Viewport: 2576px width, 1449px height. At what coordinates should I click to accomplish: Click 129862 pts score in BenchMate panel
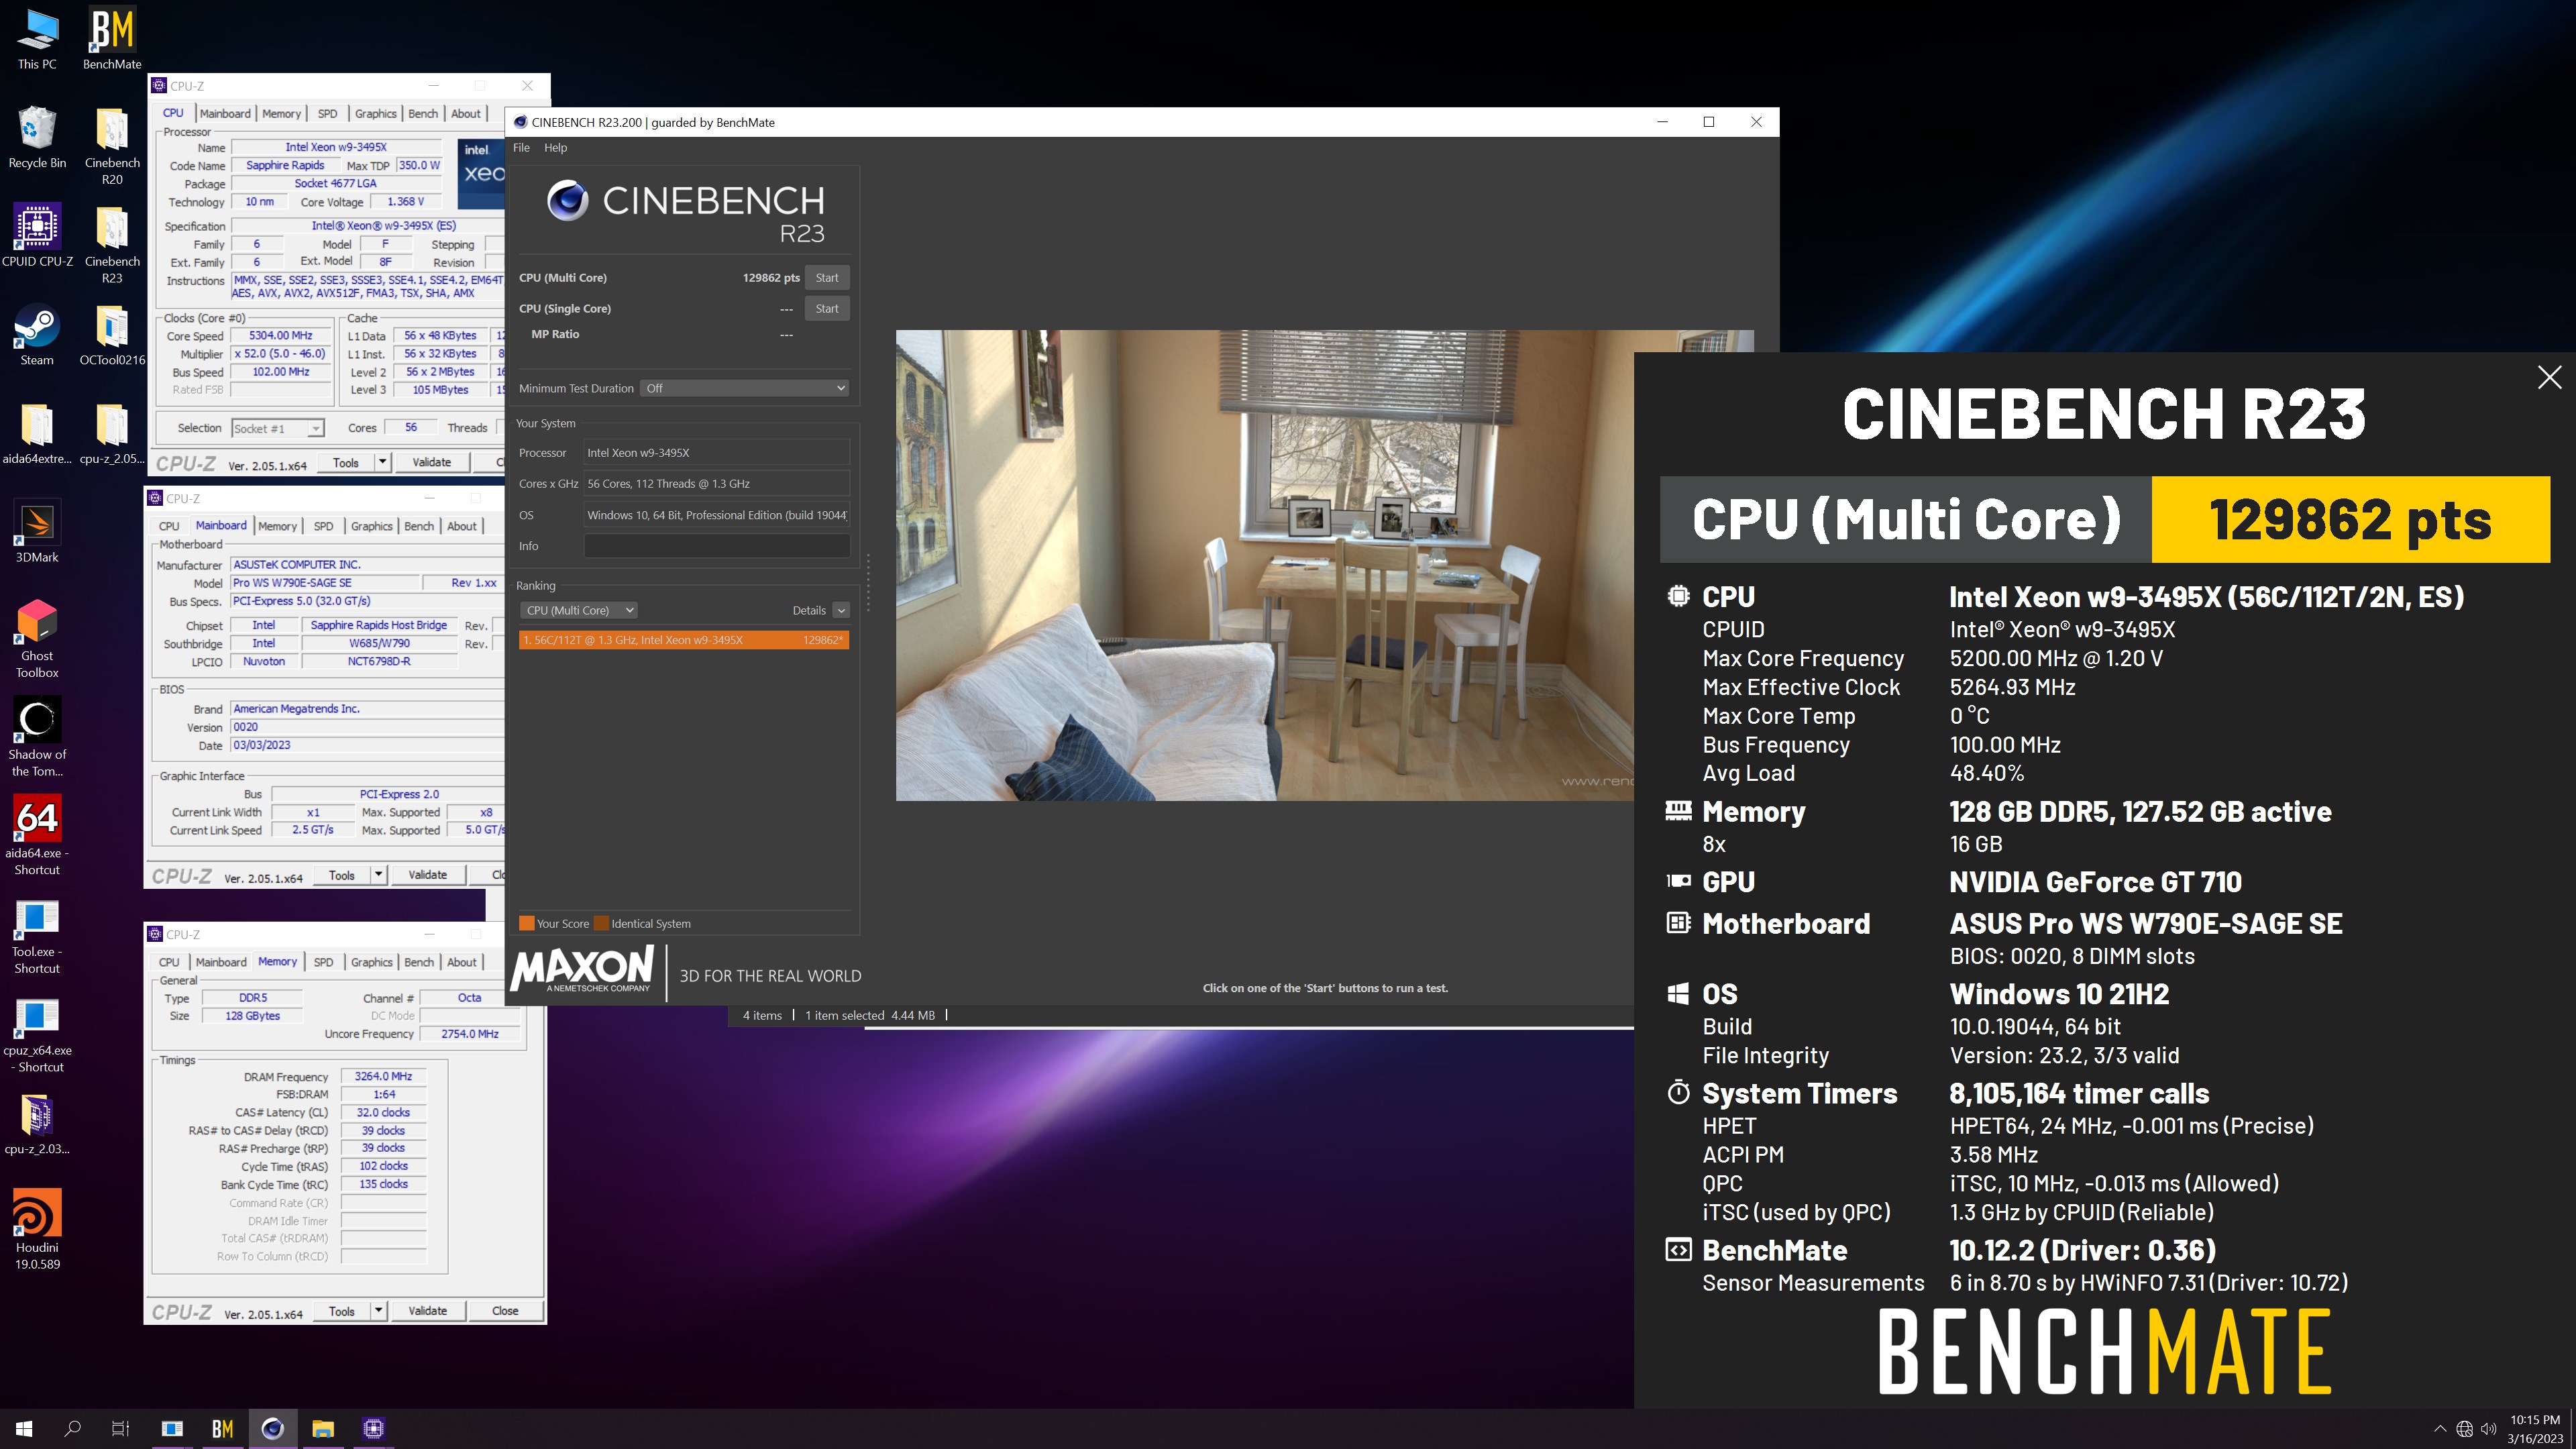click(2350, 519)
